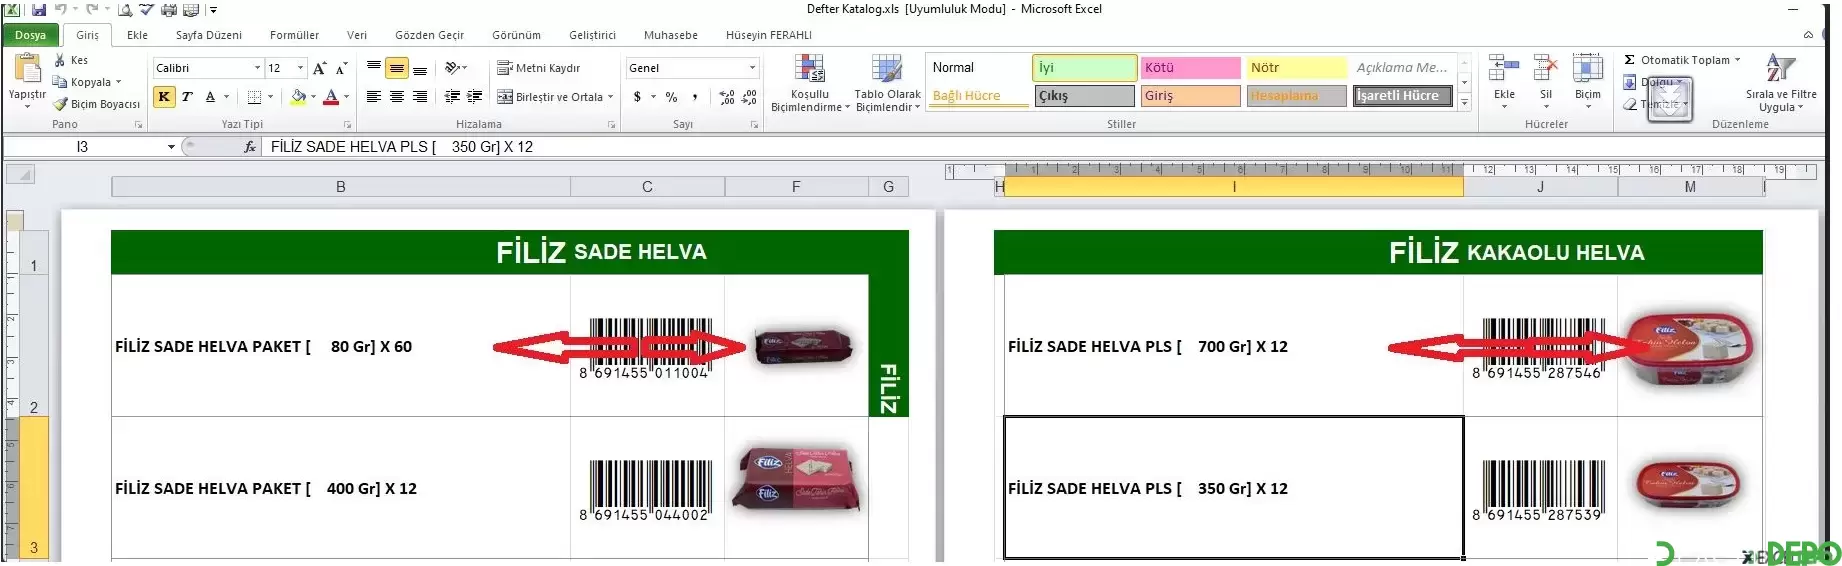This screenshot has width=1842, height=566.
Task: Open the Dosya tab
Action: [30, 35]
